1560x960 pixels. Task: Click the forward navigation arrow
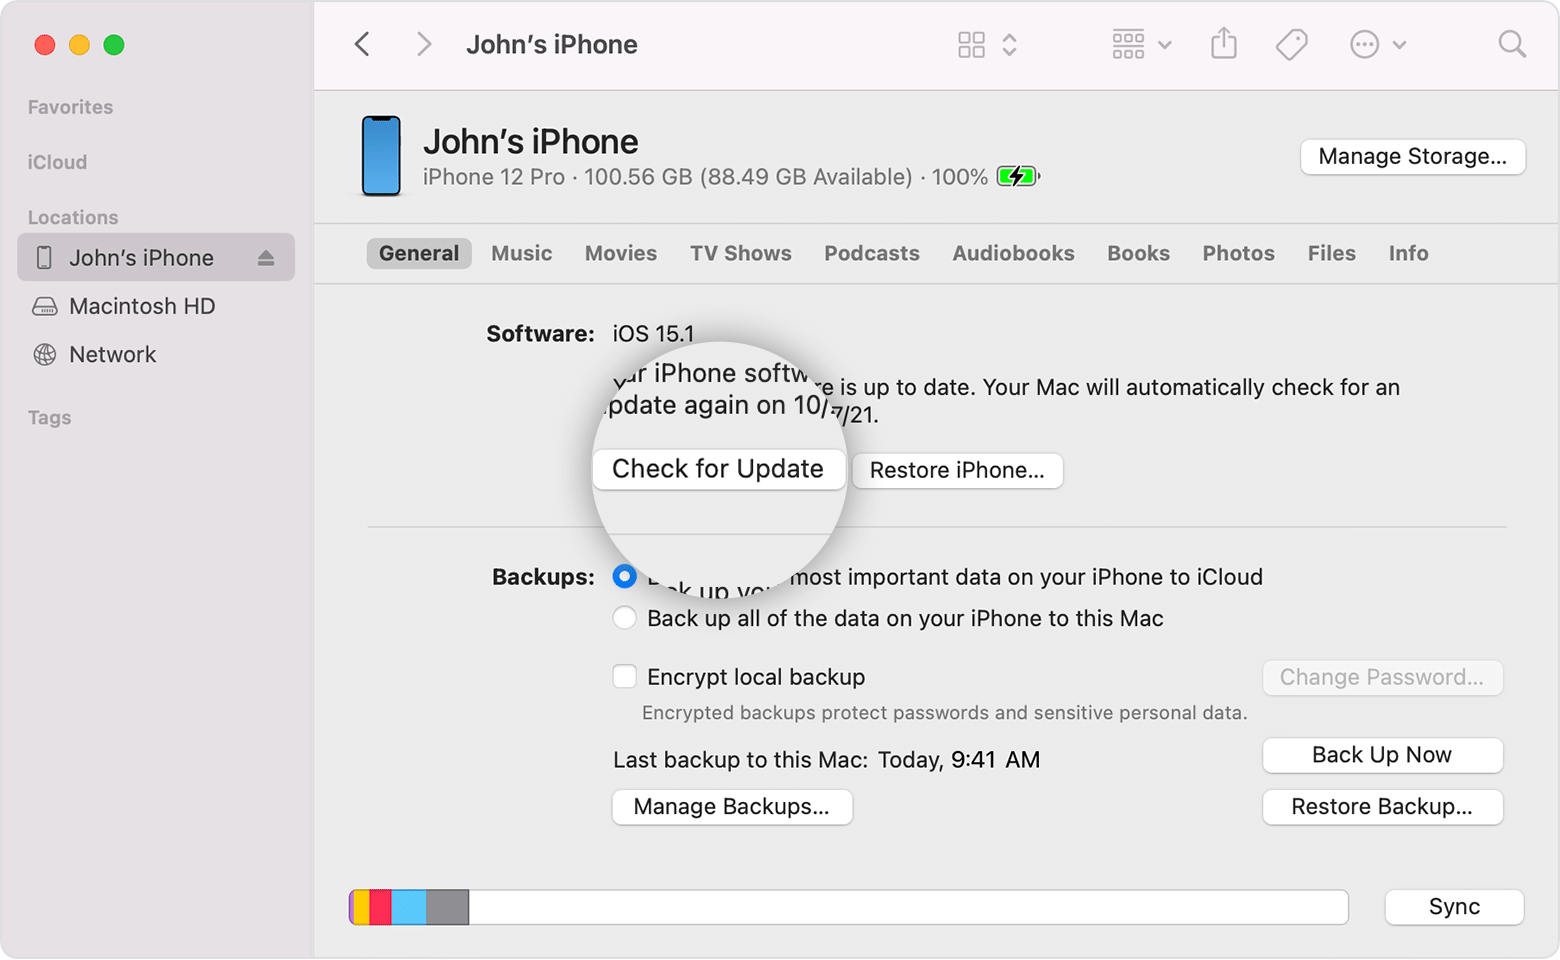424,44
